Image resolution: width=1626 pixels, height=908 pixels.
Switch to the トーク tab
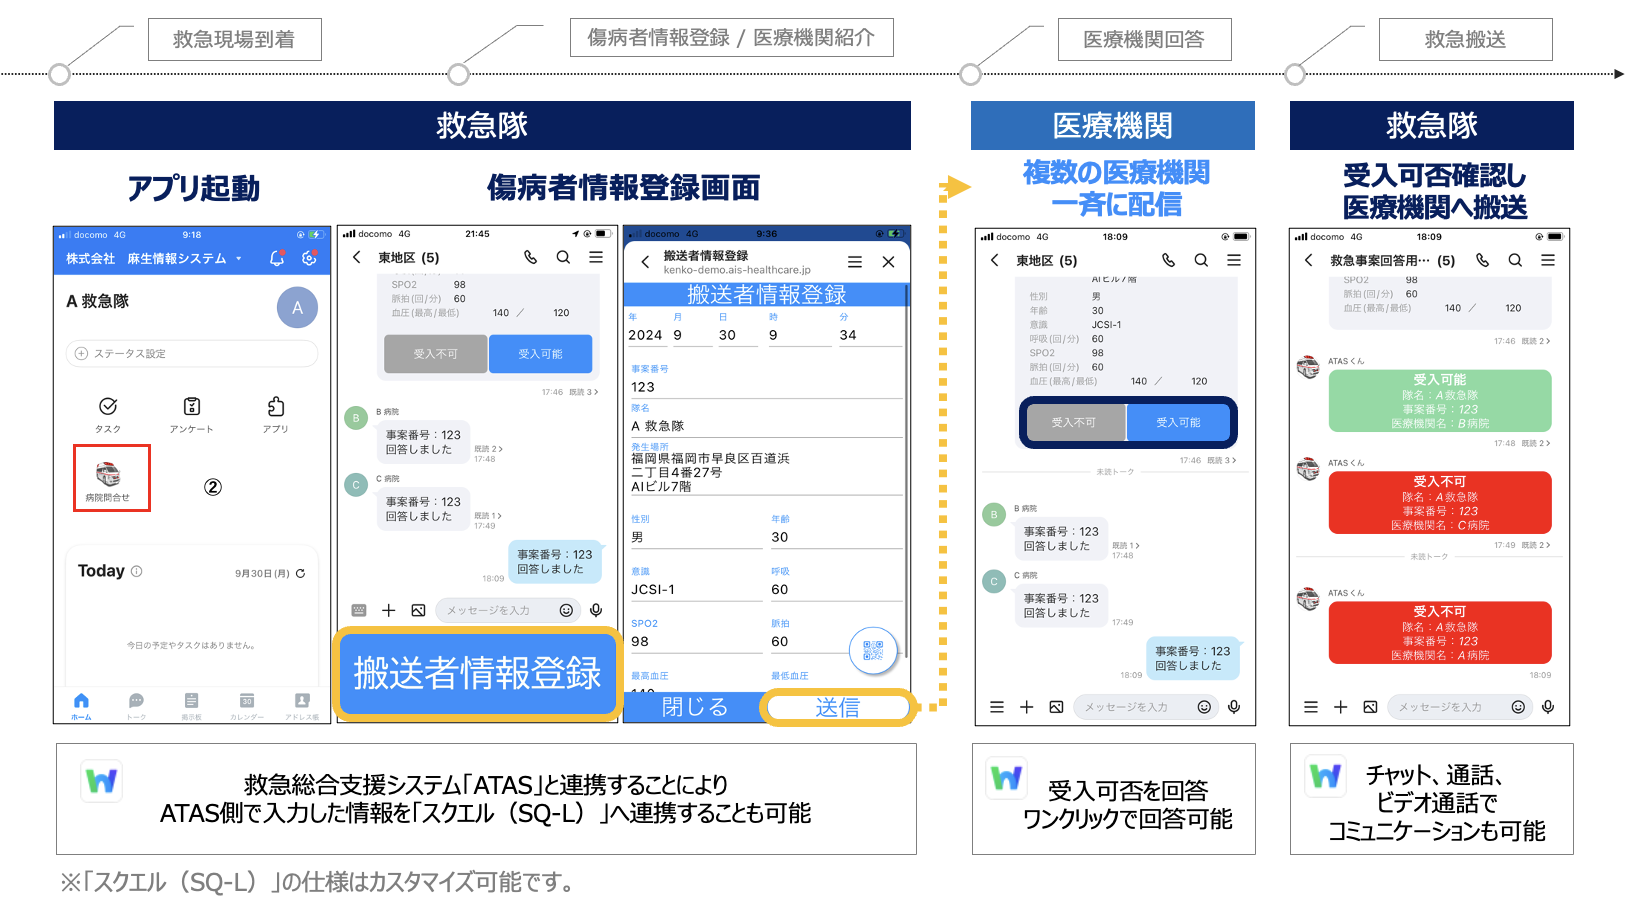(136, 704)
